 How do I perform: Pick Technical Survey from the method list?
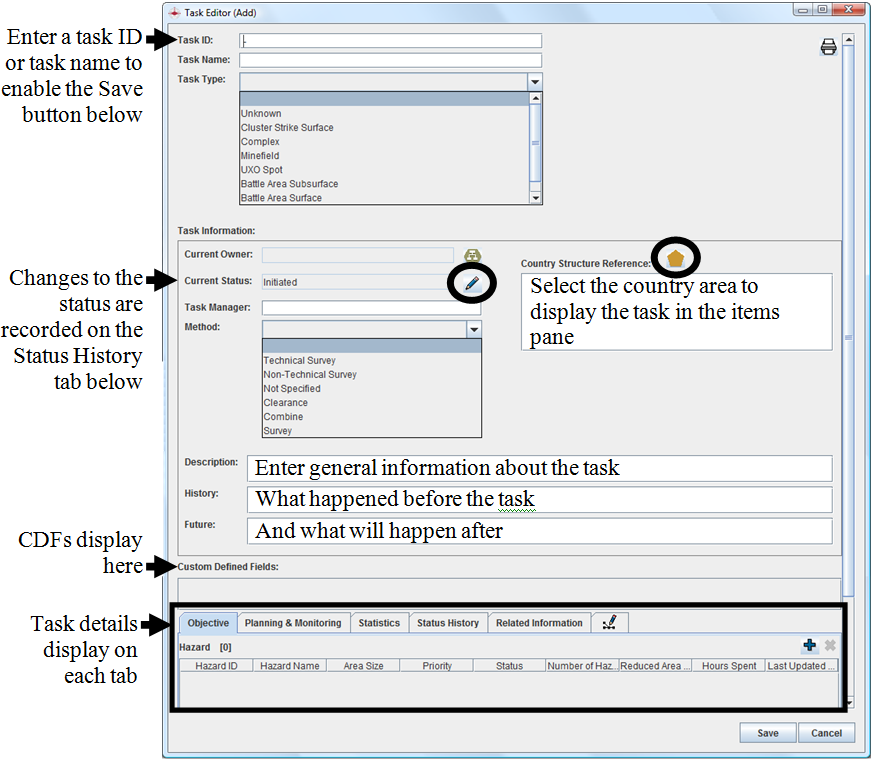[x=299, y=360]
